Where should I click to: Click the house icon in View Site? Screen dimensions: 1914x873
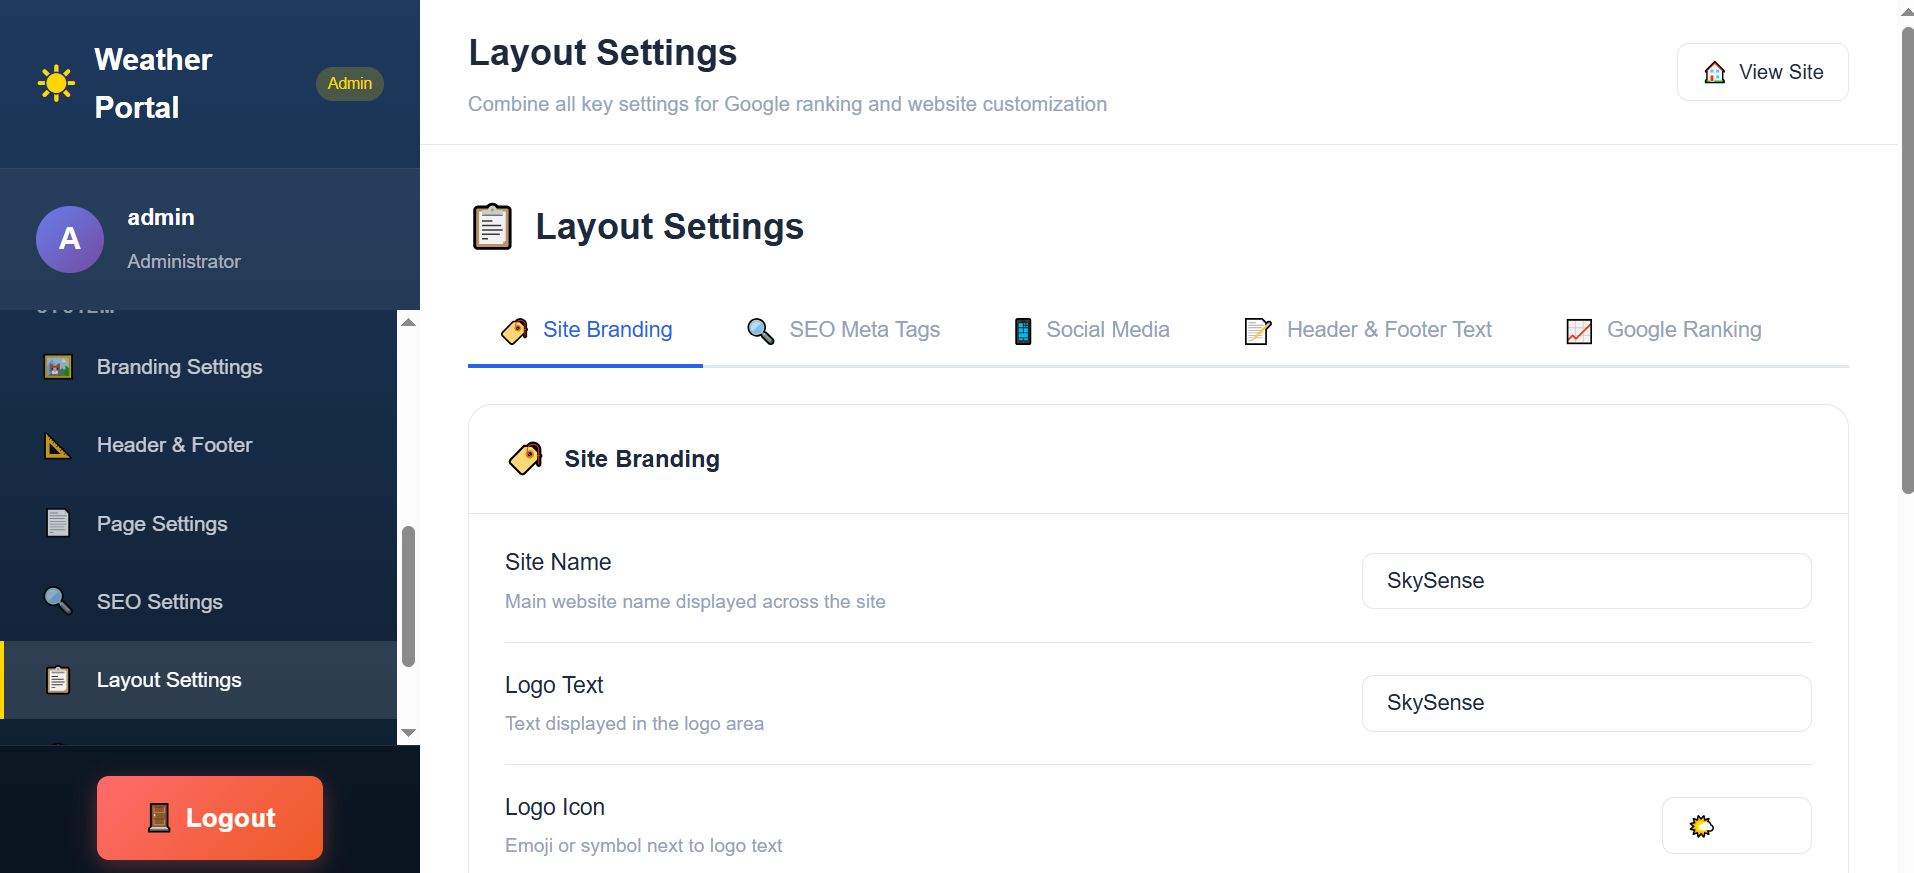(x=1714, y=72)
